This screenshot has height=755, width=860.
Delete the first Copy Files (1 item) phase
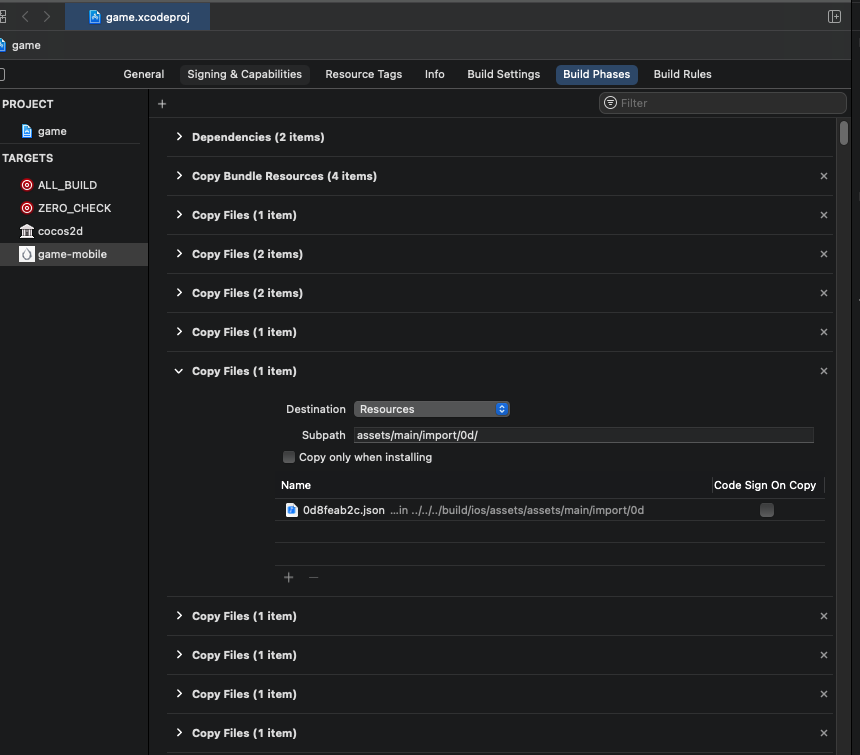tap(824, 215)
